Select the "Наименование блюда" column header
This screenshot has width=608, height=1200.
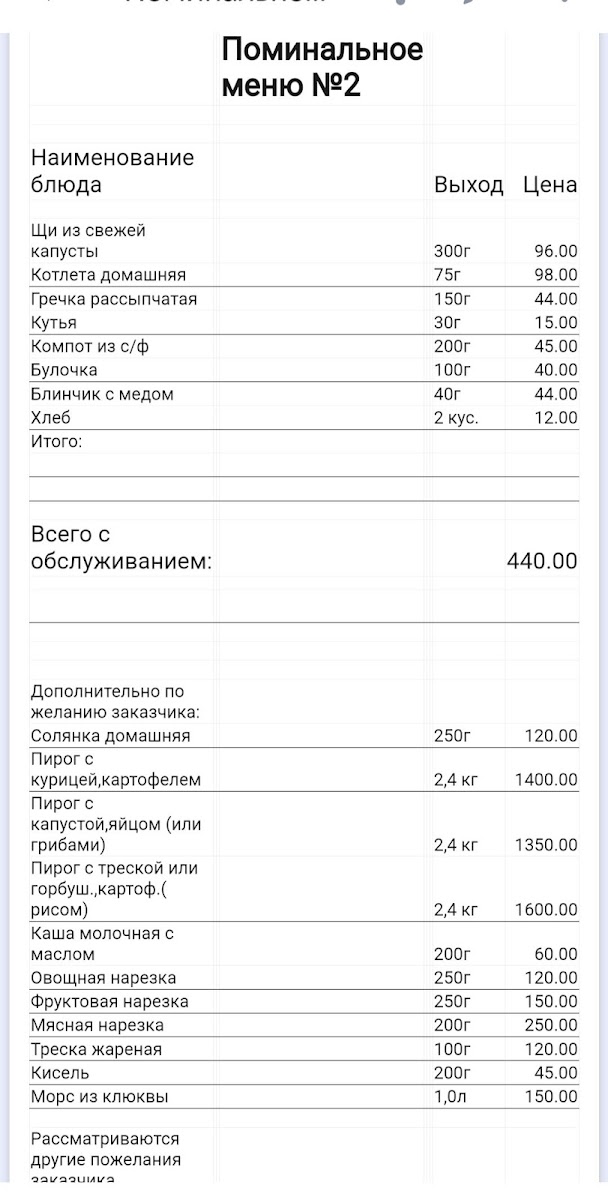tap(112, 171)
